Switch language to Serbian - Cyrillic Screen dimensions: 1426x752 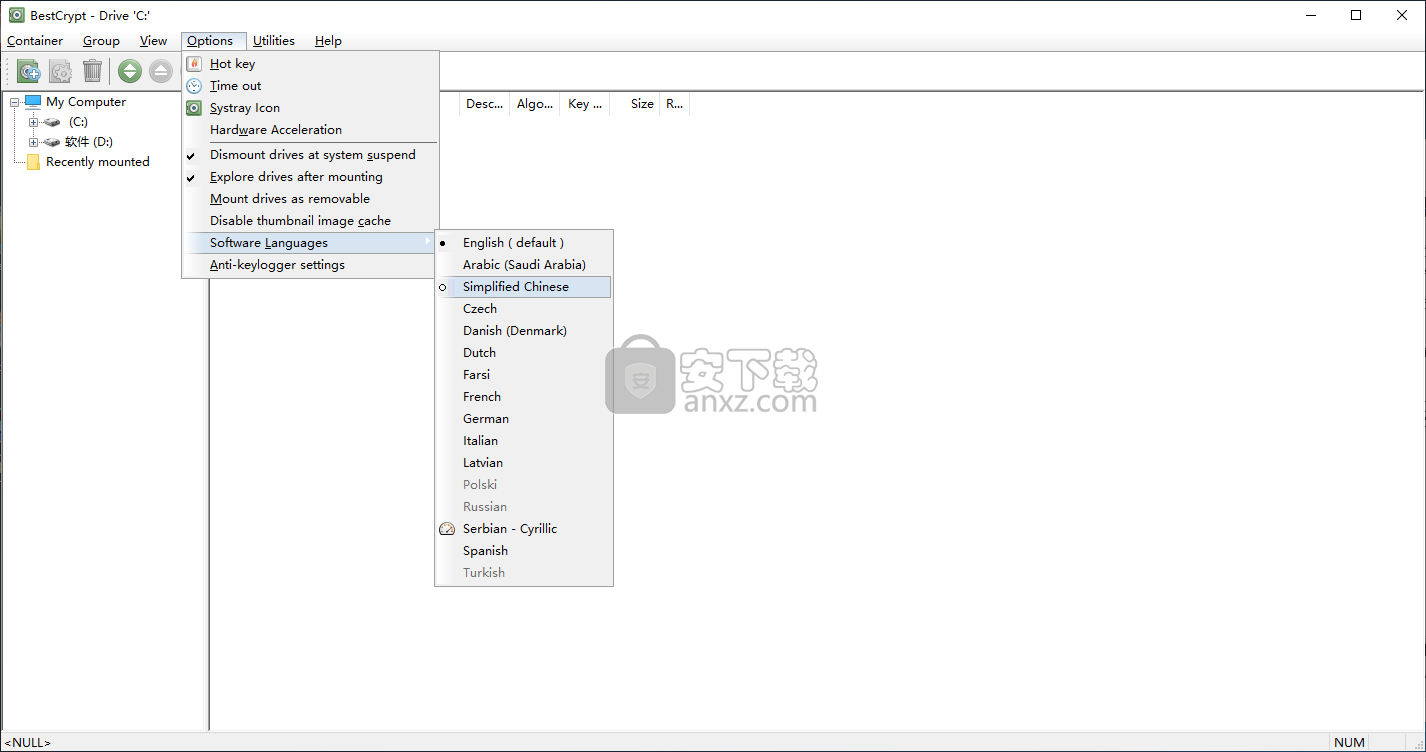(523, 529)
